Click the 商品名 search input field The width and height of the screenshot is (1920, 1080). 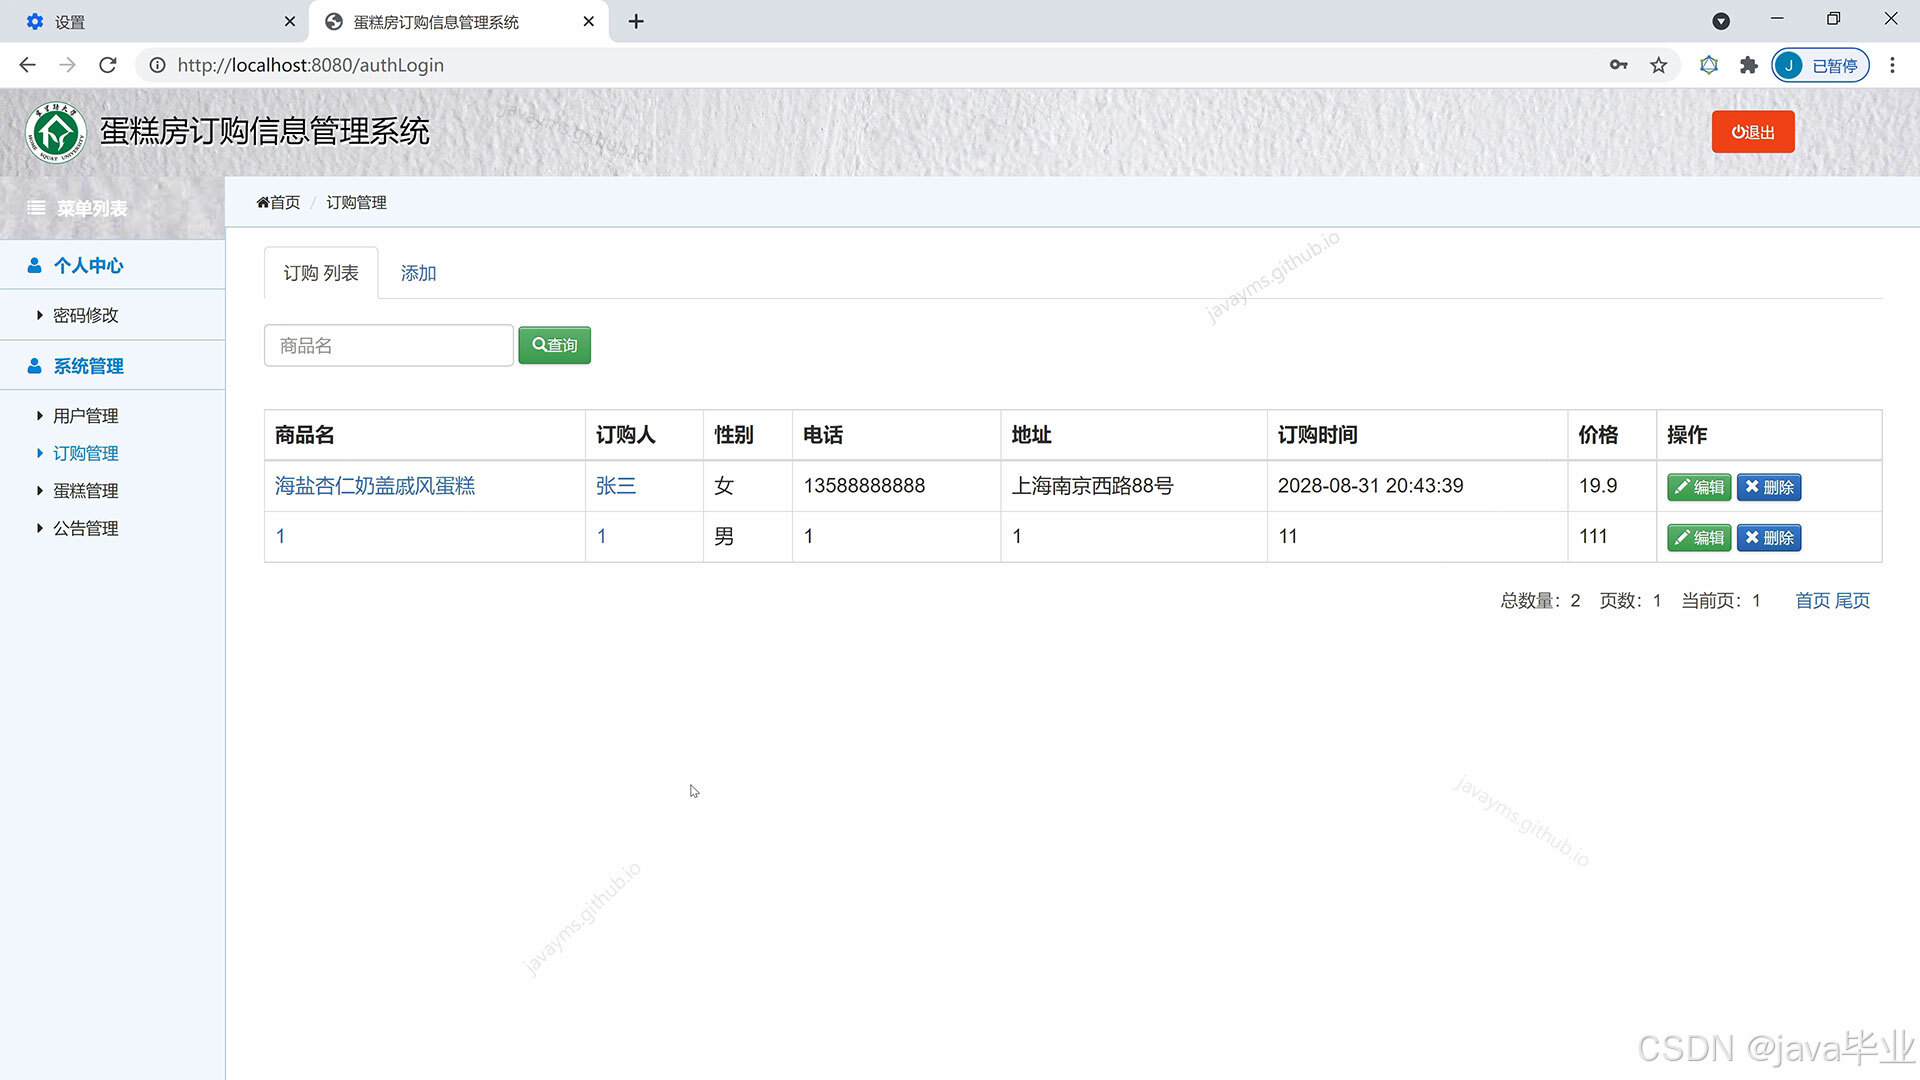pyautogui.click(x=389, y=345)
